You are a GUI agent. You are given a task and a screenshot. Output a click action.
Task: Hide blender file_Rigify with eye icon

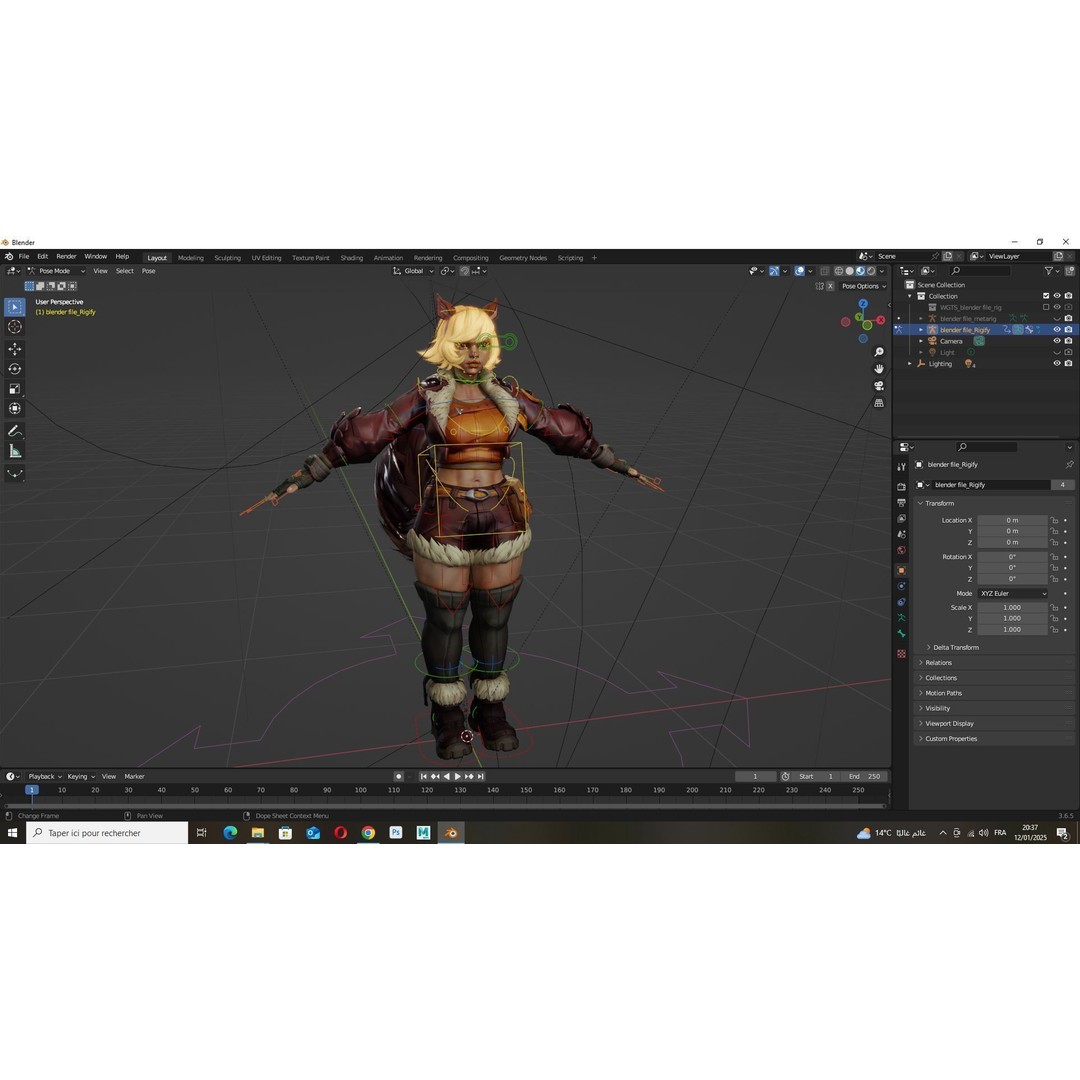(1057, 330)
